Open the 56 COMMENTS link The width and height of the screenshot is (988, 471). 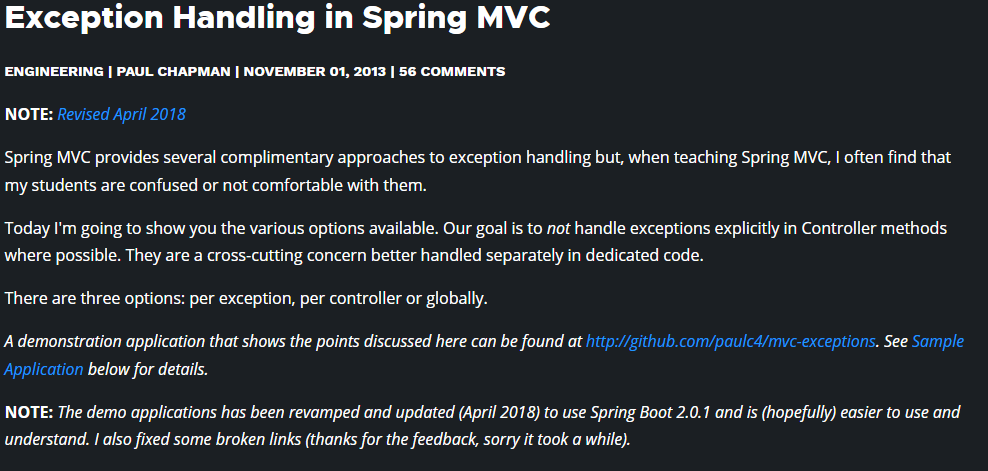(x=452, y=71)
